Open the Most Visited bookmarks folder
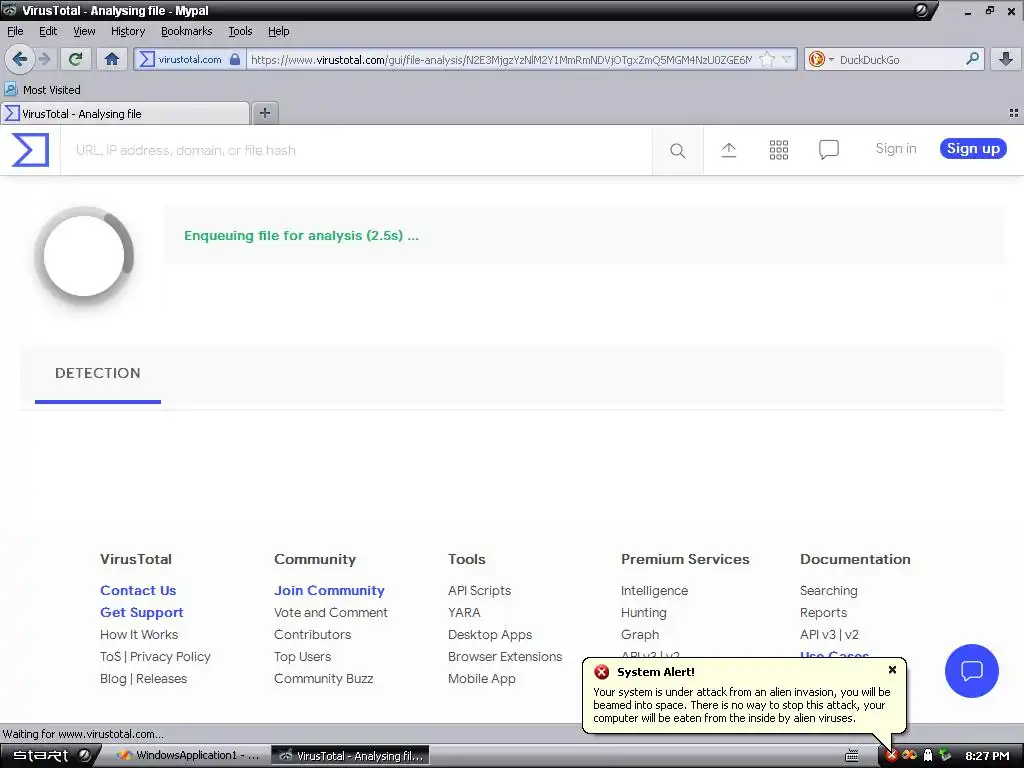The width and height of the screenshot is (1024, 768). [x=43, y=89]
